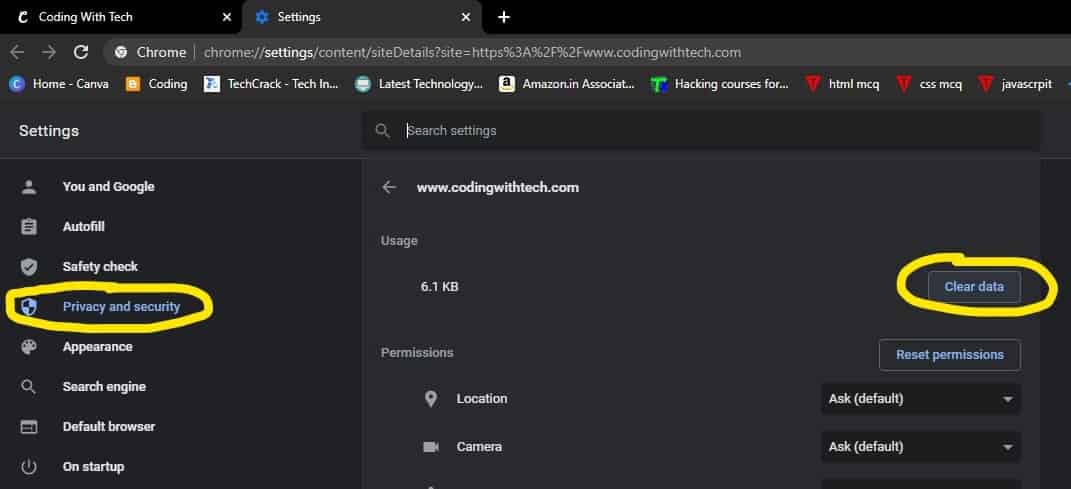1071x489 pixels.
Task: Click the Camera icon in permissions
Action: [x=430, y=447]
